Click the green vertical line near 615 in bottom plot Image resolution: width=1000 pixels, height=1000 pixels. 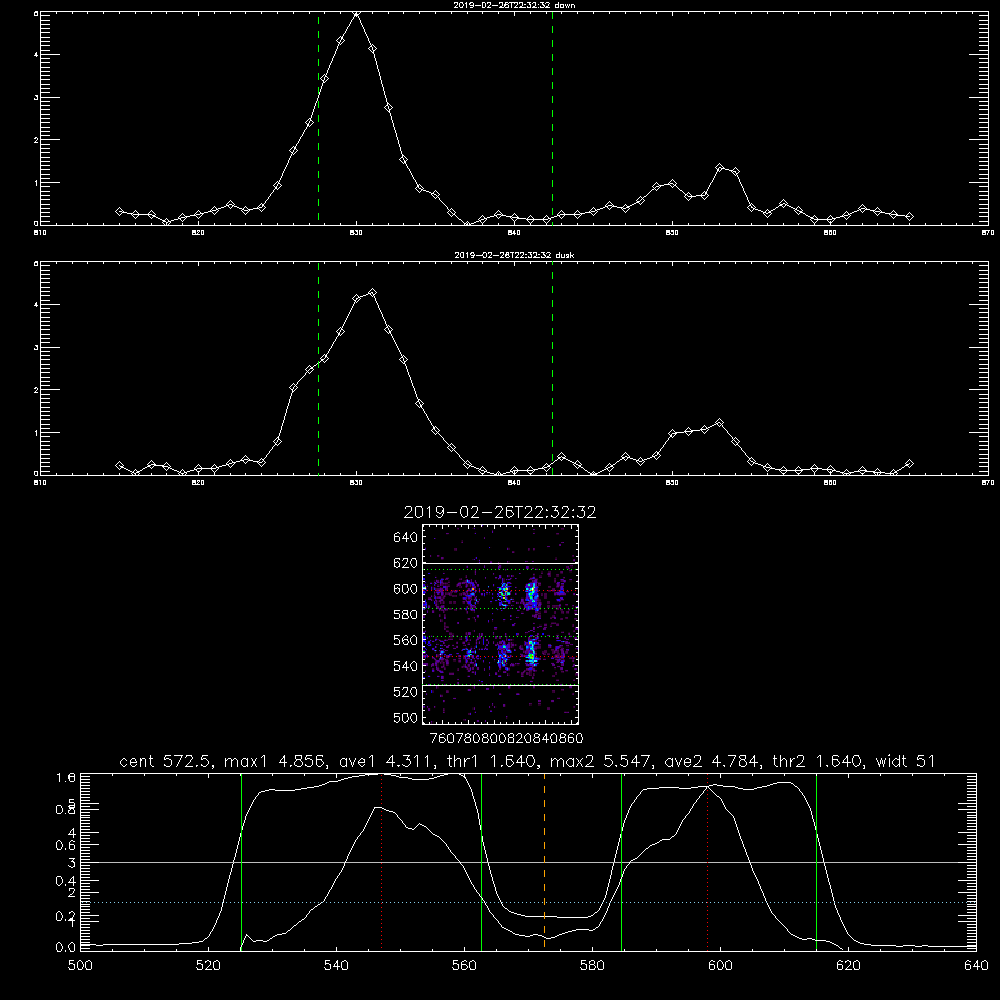816,861
